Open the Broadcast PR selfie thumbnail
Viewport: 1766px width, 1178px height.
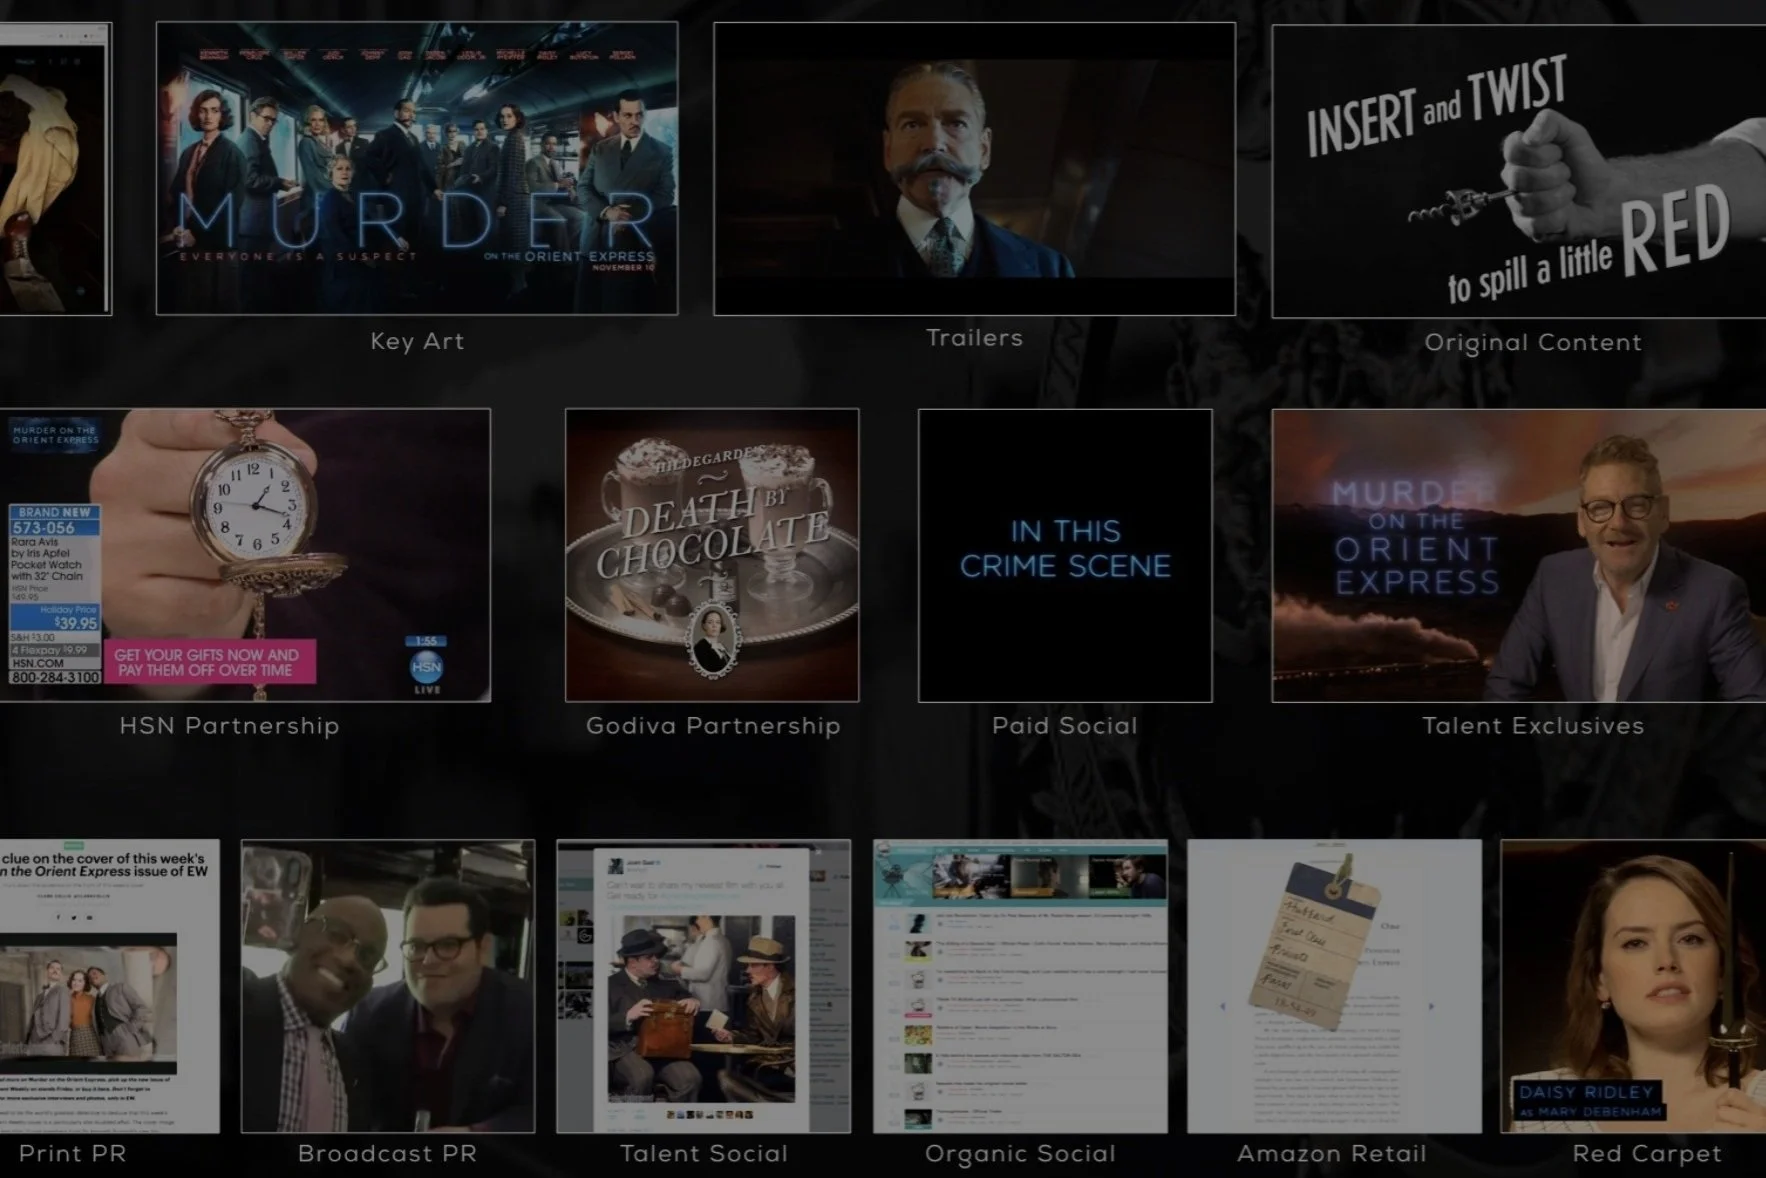pyautogui.click(x=388, y=986)
